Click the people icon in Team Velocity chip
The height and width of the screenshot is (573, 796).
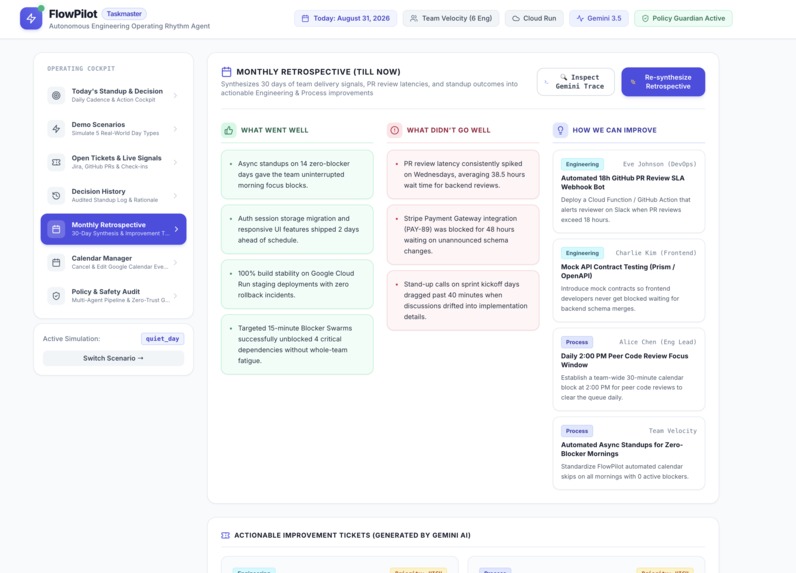(x=414, y=18)
